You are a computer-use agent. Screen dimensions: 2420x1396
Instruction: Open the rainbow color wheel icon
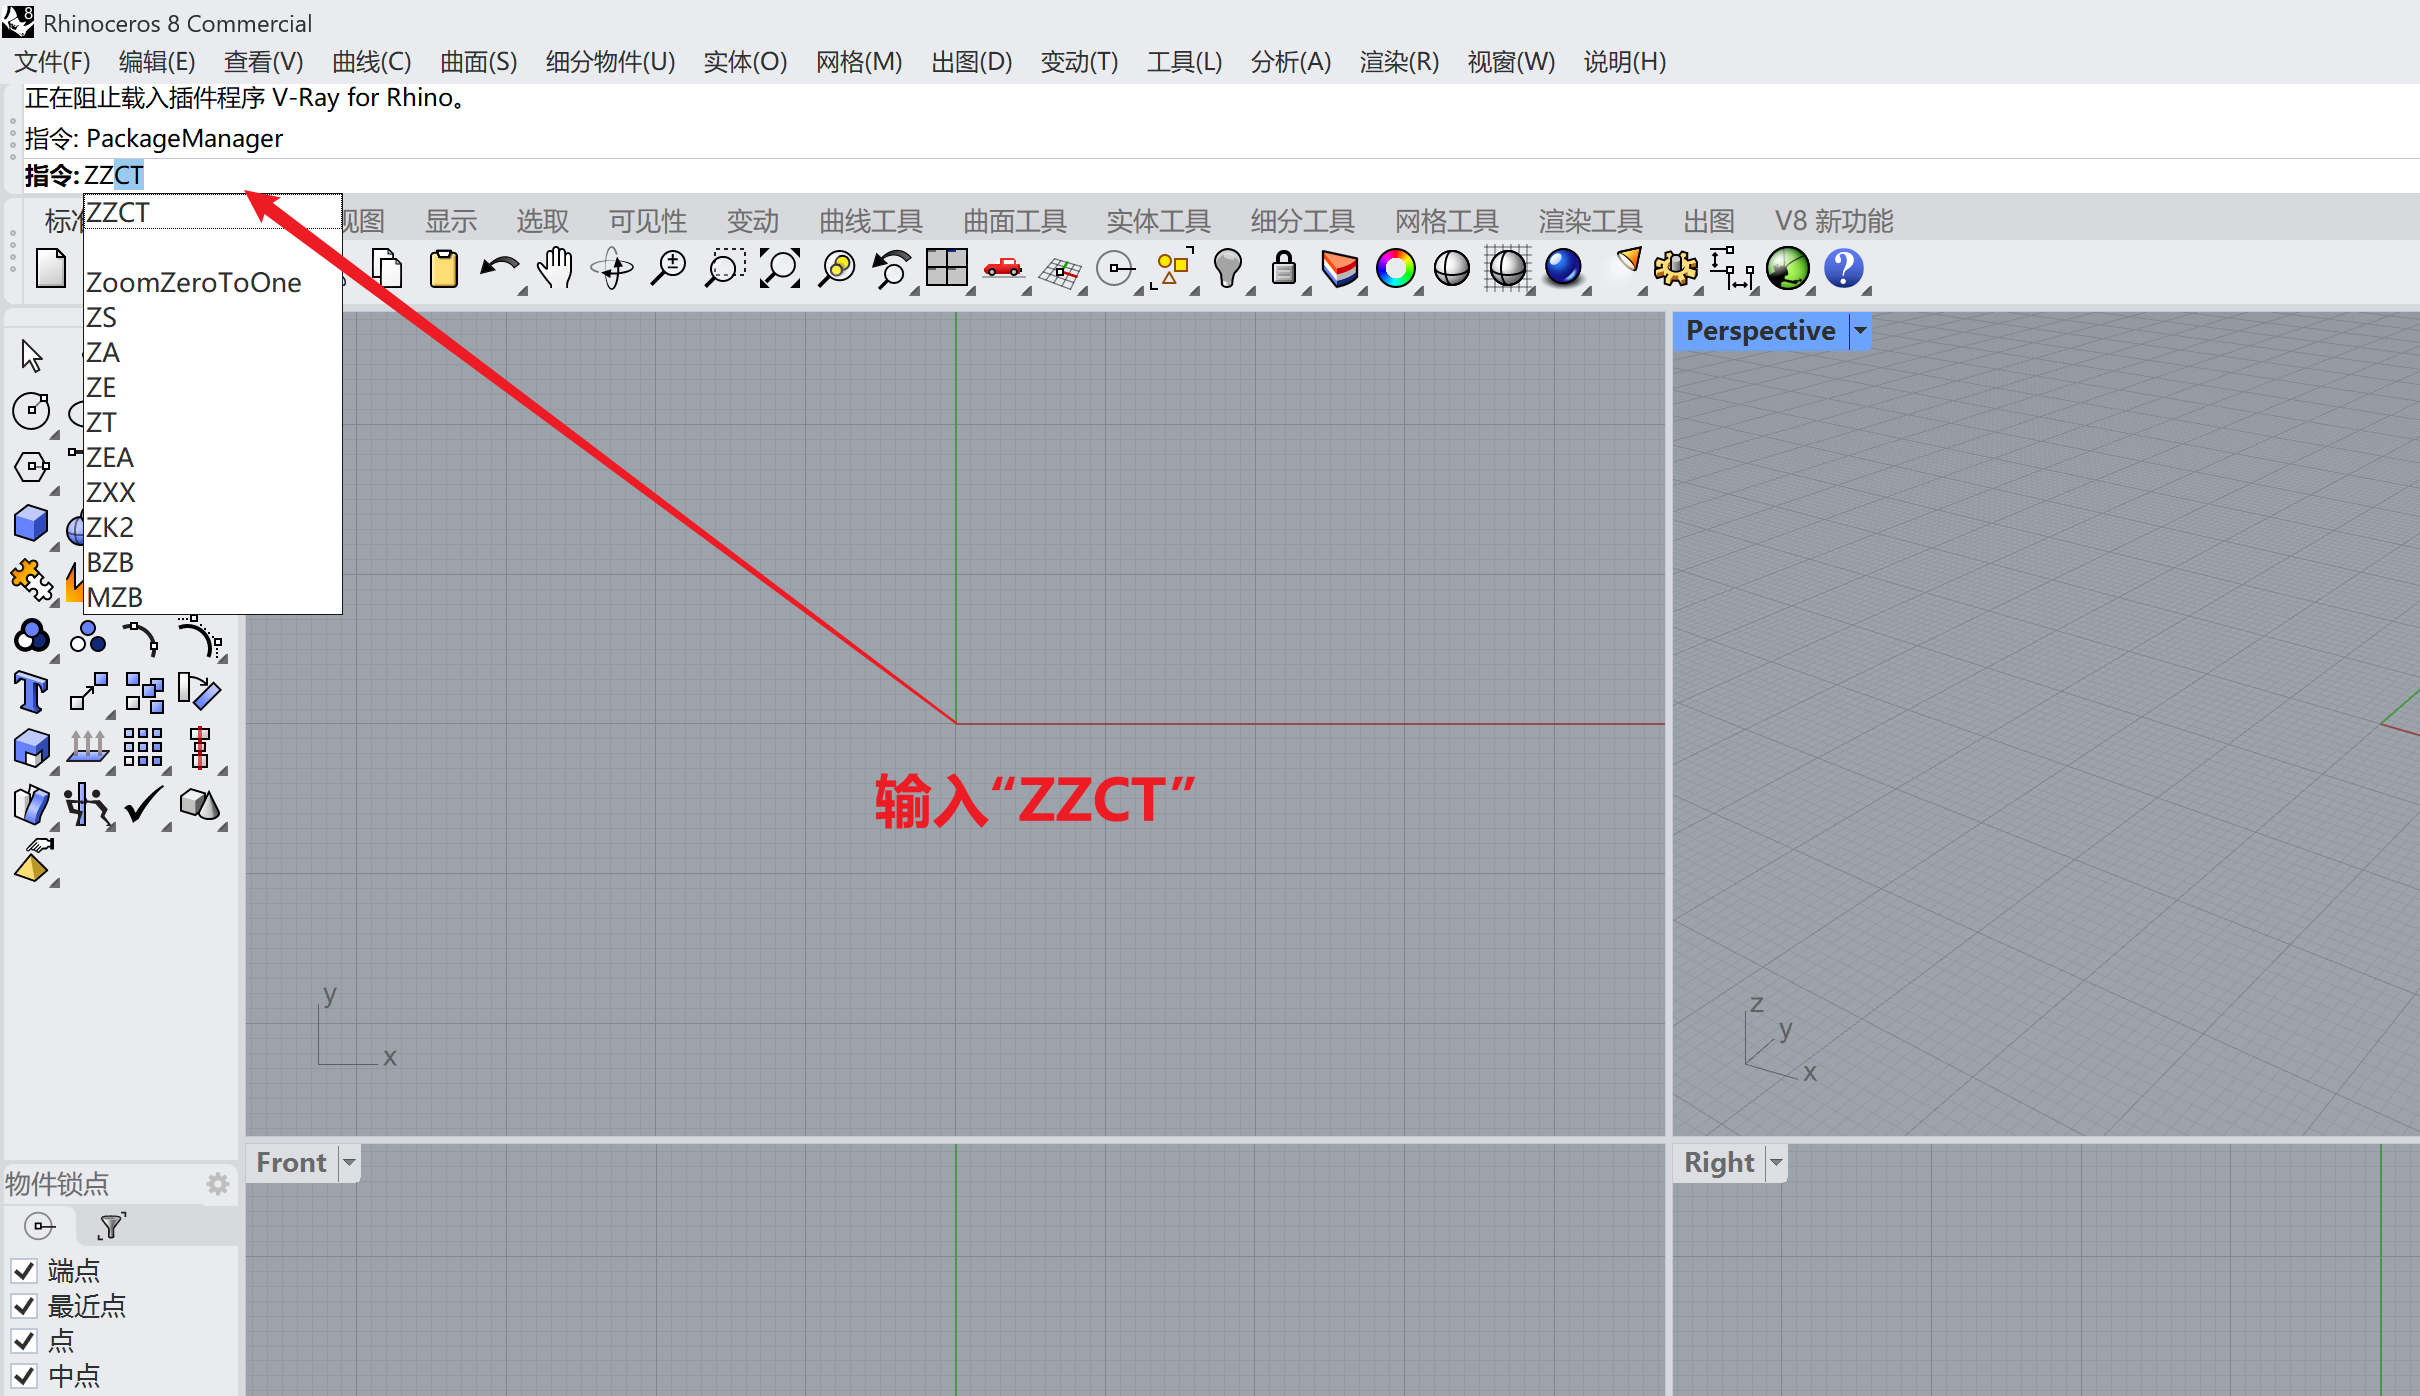1395,269
